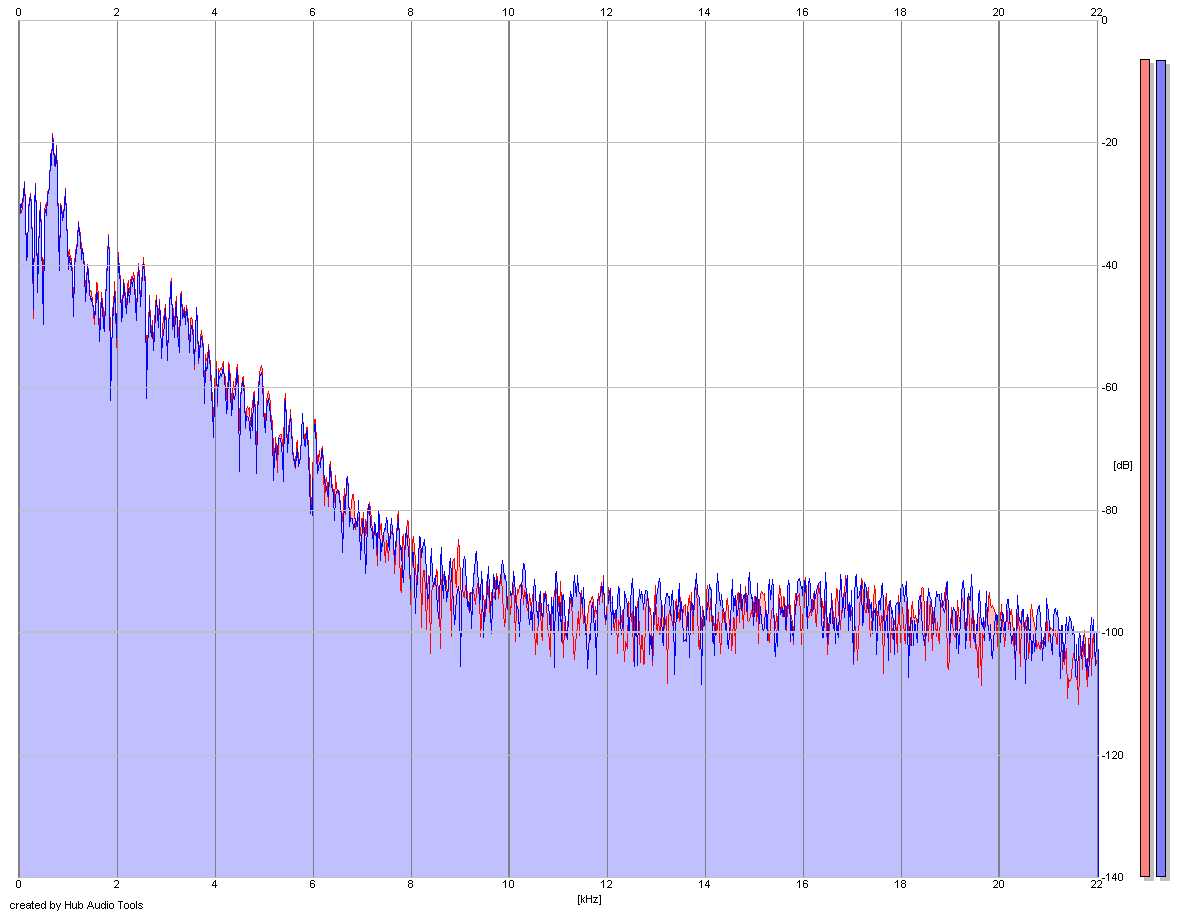This screenshot has height=917, width=1180.
Task: Click the -140 dB scale label
Action: click(x=1113, y=877)
